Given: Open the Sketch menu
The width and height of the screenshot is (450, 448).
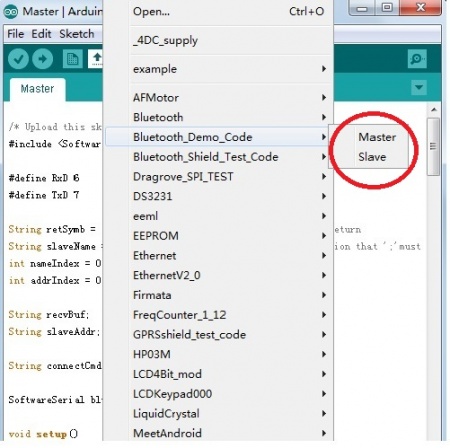Looking at the screenshot, I should (77, 34).
